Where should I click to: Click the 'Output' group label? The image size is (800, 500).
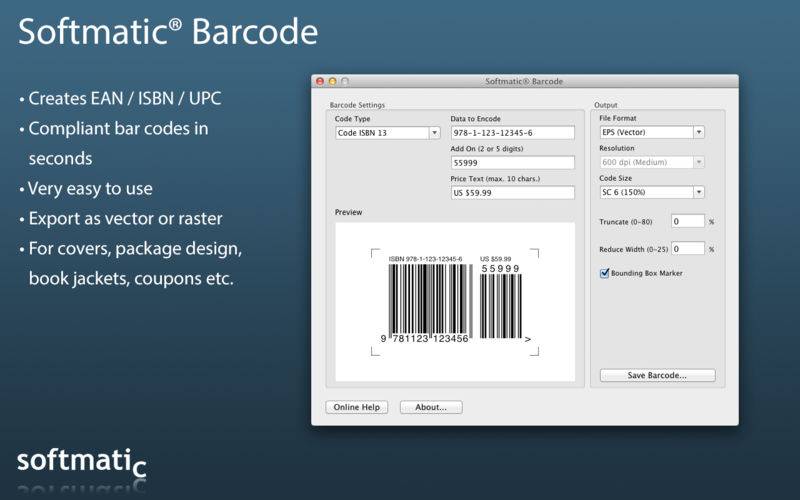[606, 105]
